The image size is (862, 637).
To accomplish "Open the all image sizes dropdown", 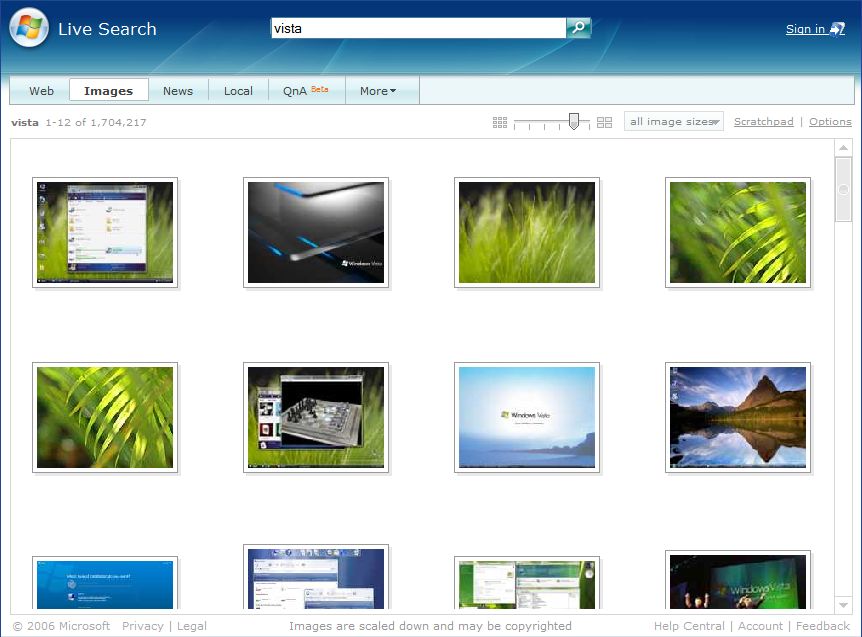I will [x=673, y=121].
